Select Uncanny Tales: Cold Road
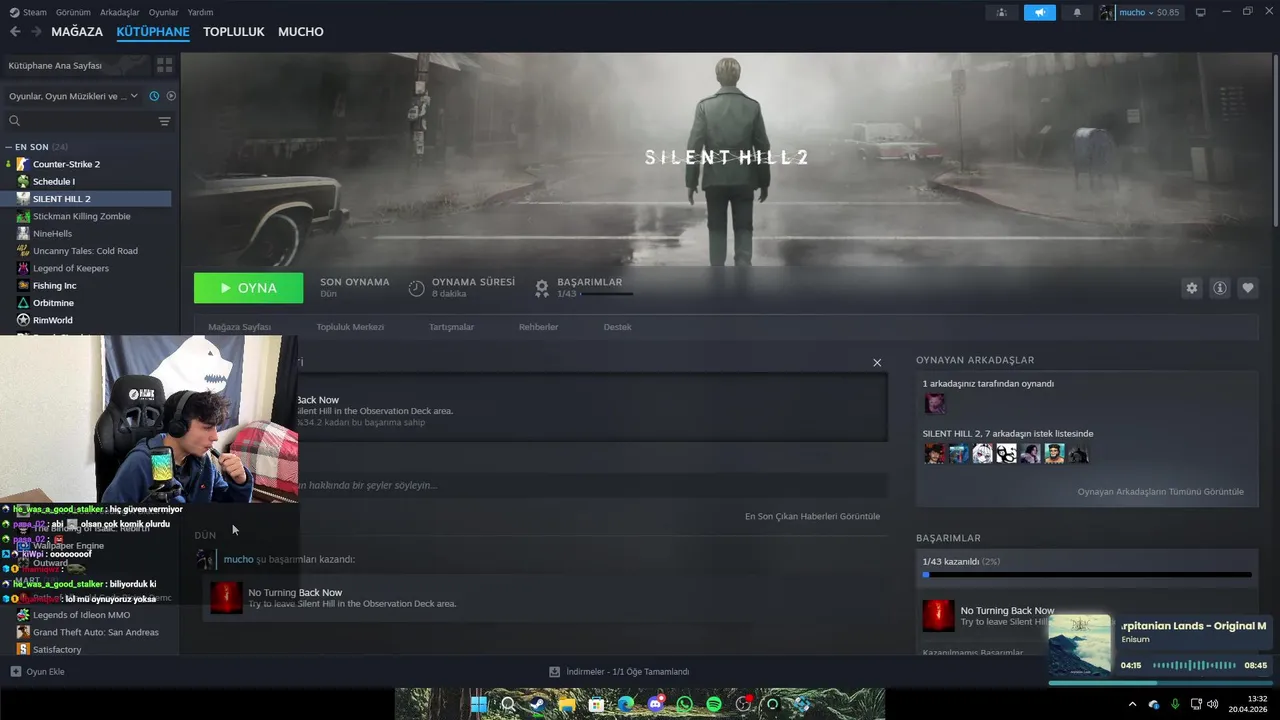The image size is (1280, 720). (x=85, y=251)
